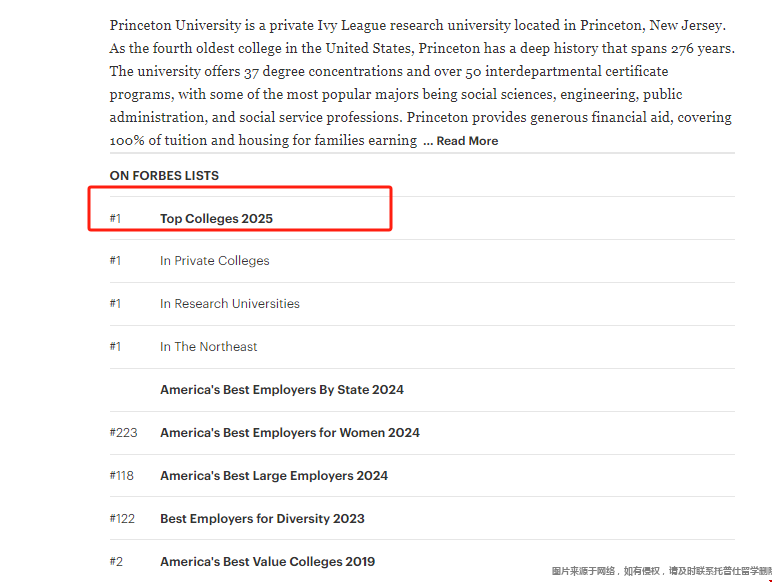This screenshot has height=582, width=772.
Task: Open America's Best Employers for Women 2024
Action: [x=290, y=432]
